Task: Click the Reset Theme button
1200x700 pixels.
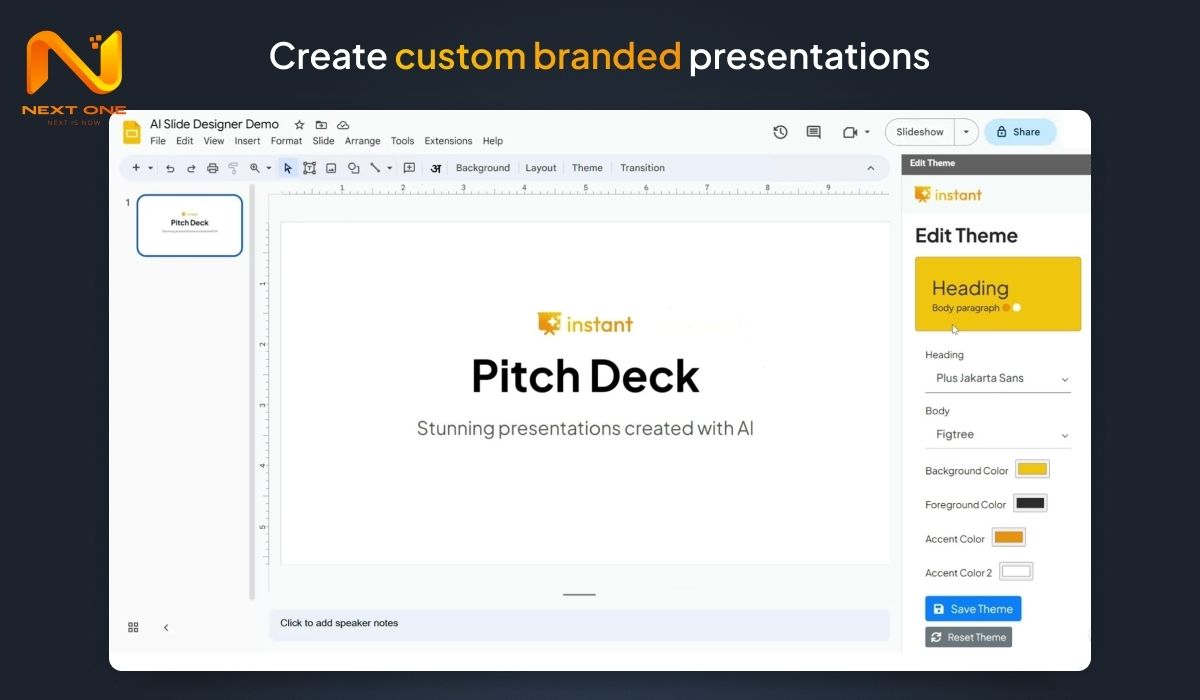Action: (968, 637)
